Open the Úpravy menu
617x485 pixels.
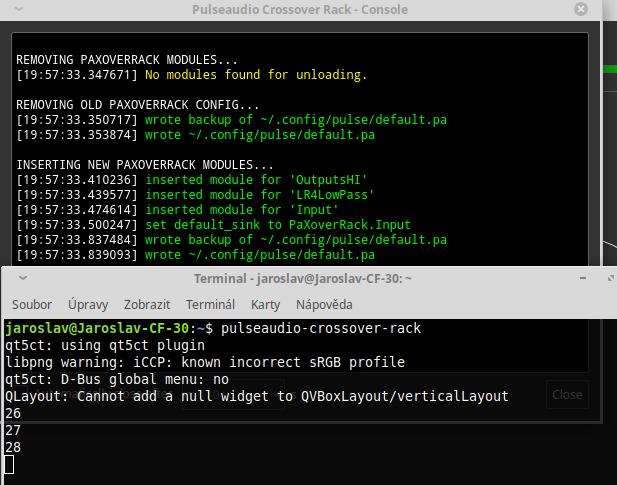pos(88,304)
